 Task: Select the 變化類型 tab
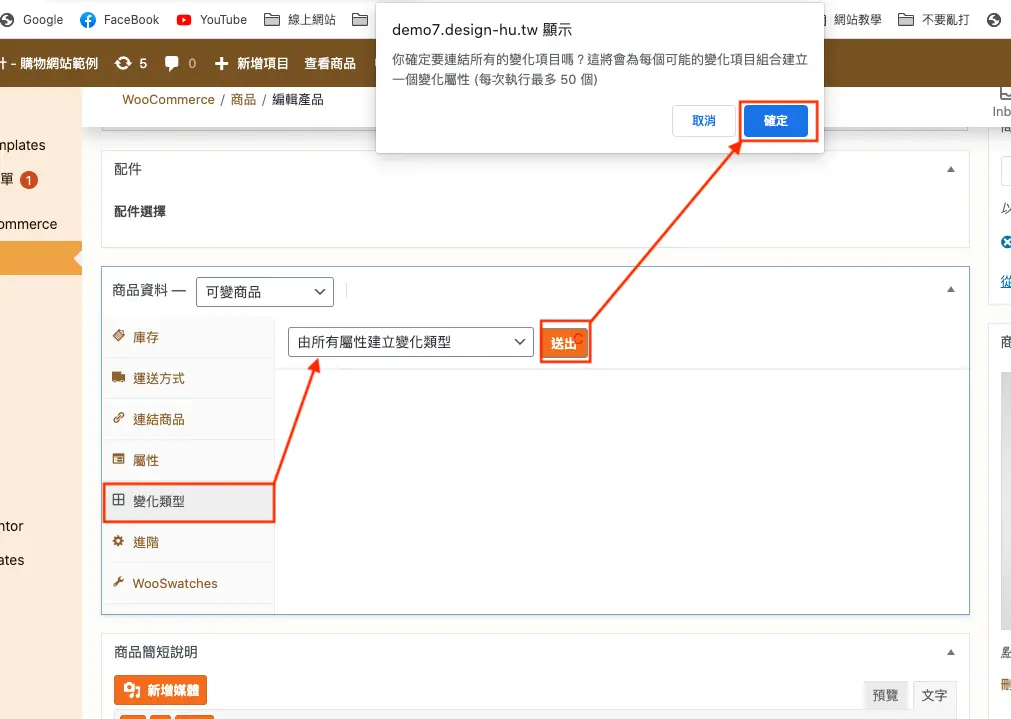188,502
